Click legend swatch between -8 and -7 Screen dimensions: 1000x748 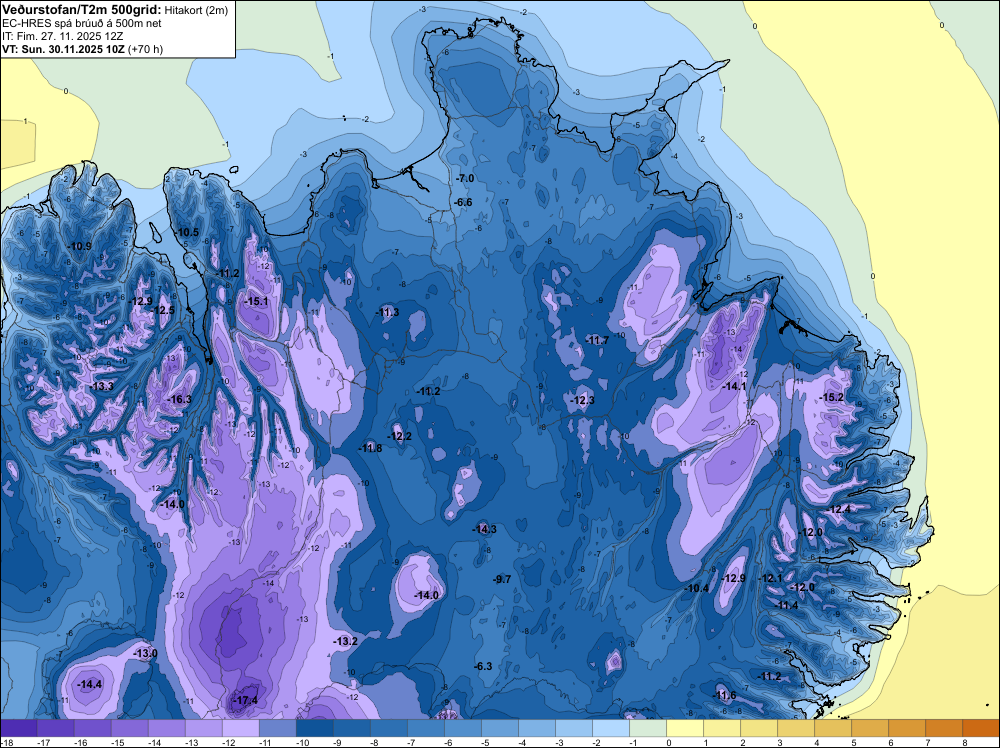(388, 728)
